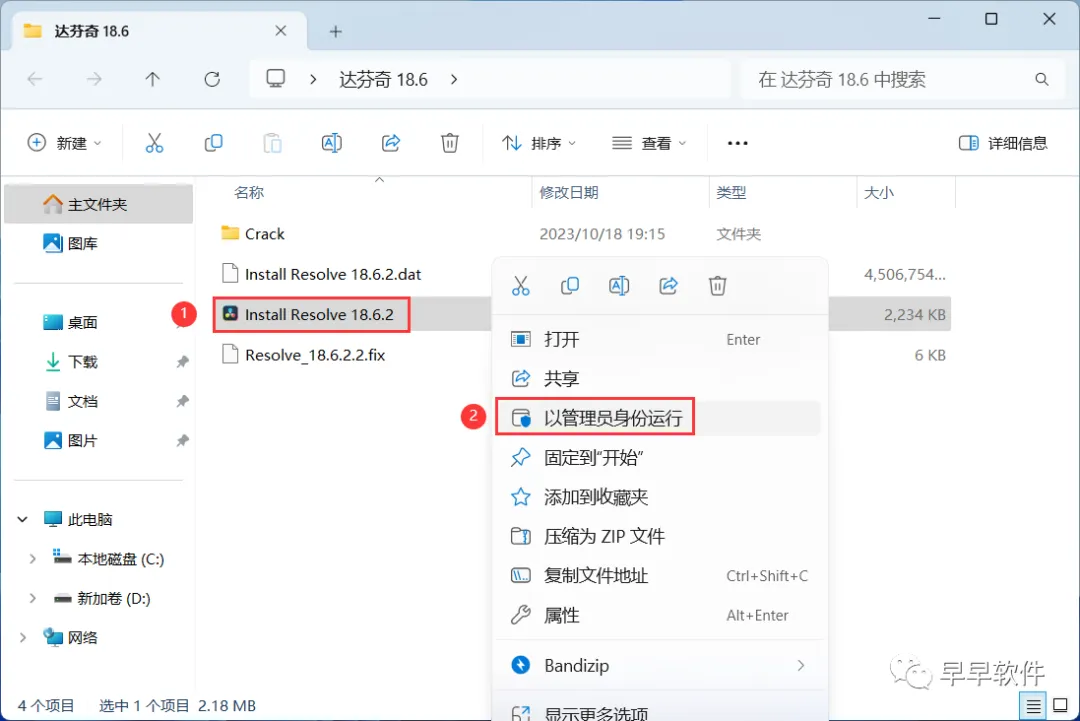Choose 属性 in context menu
The width and height of the screenshot is (1080, 721).
pos(660,615)
